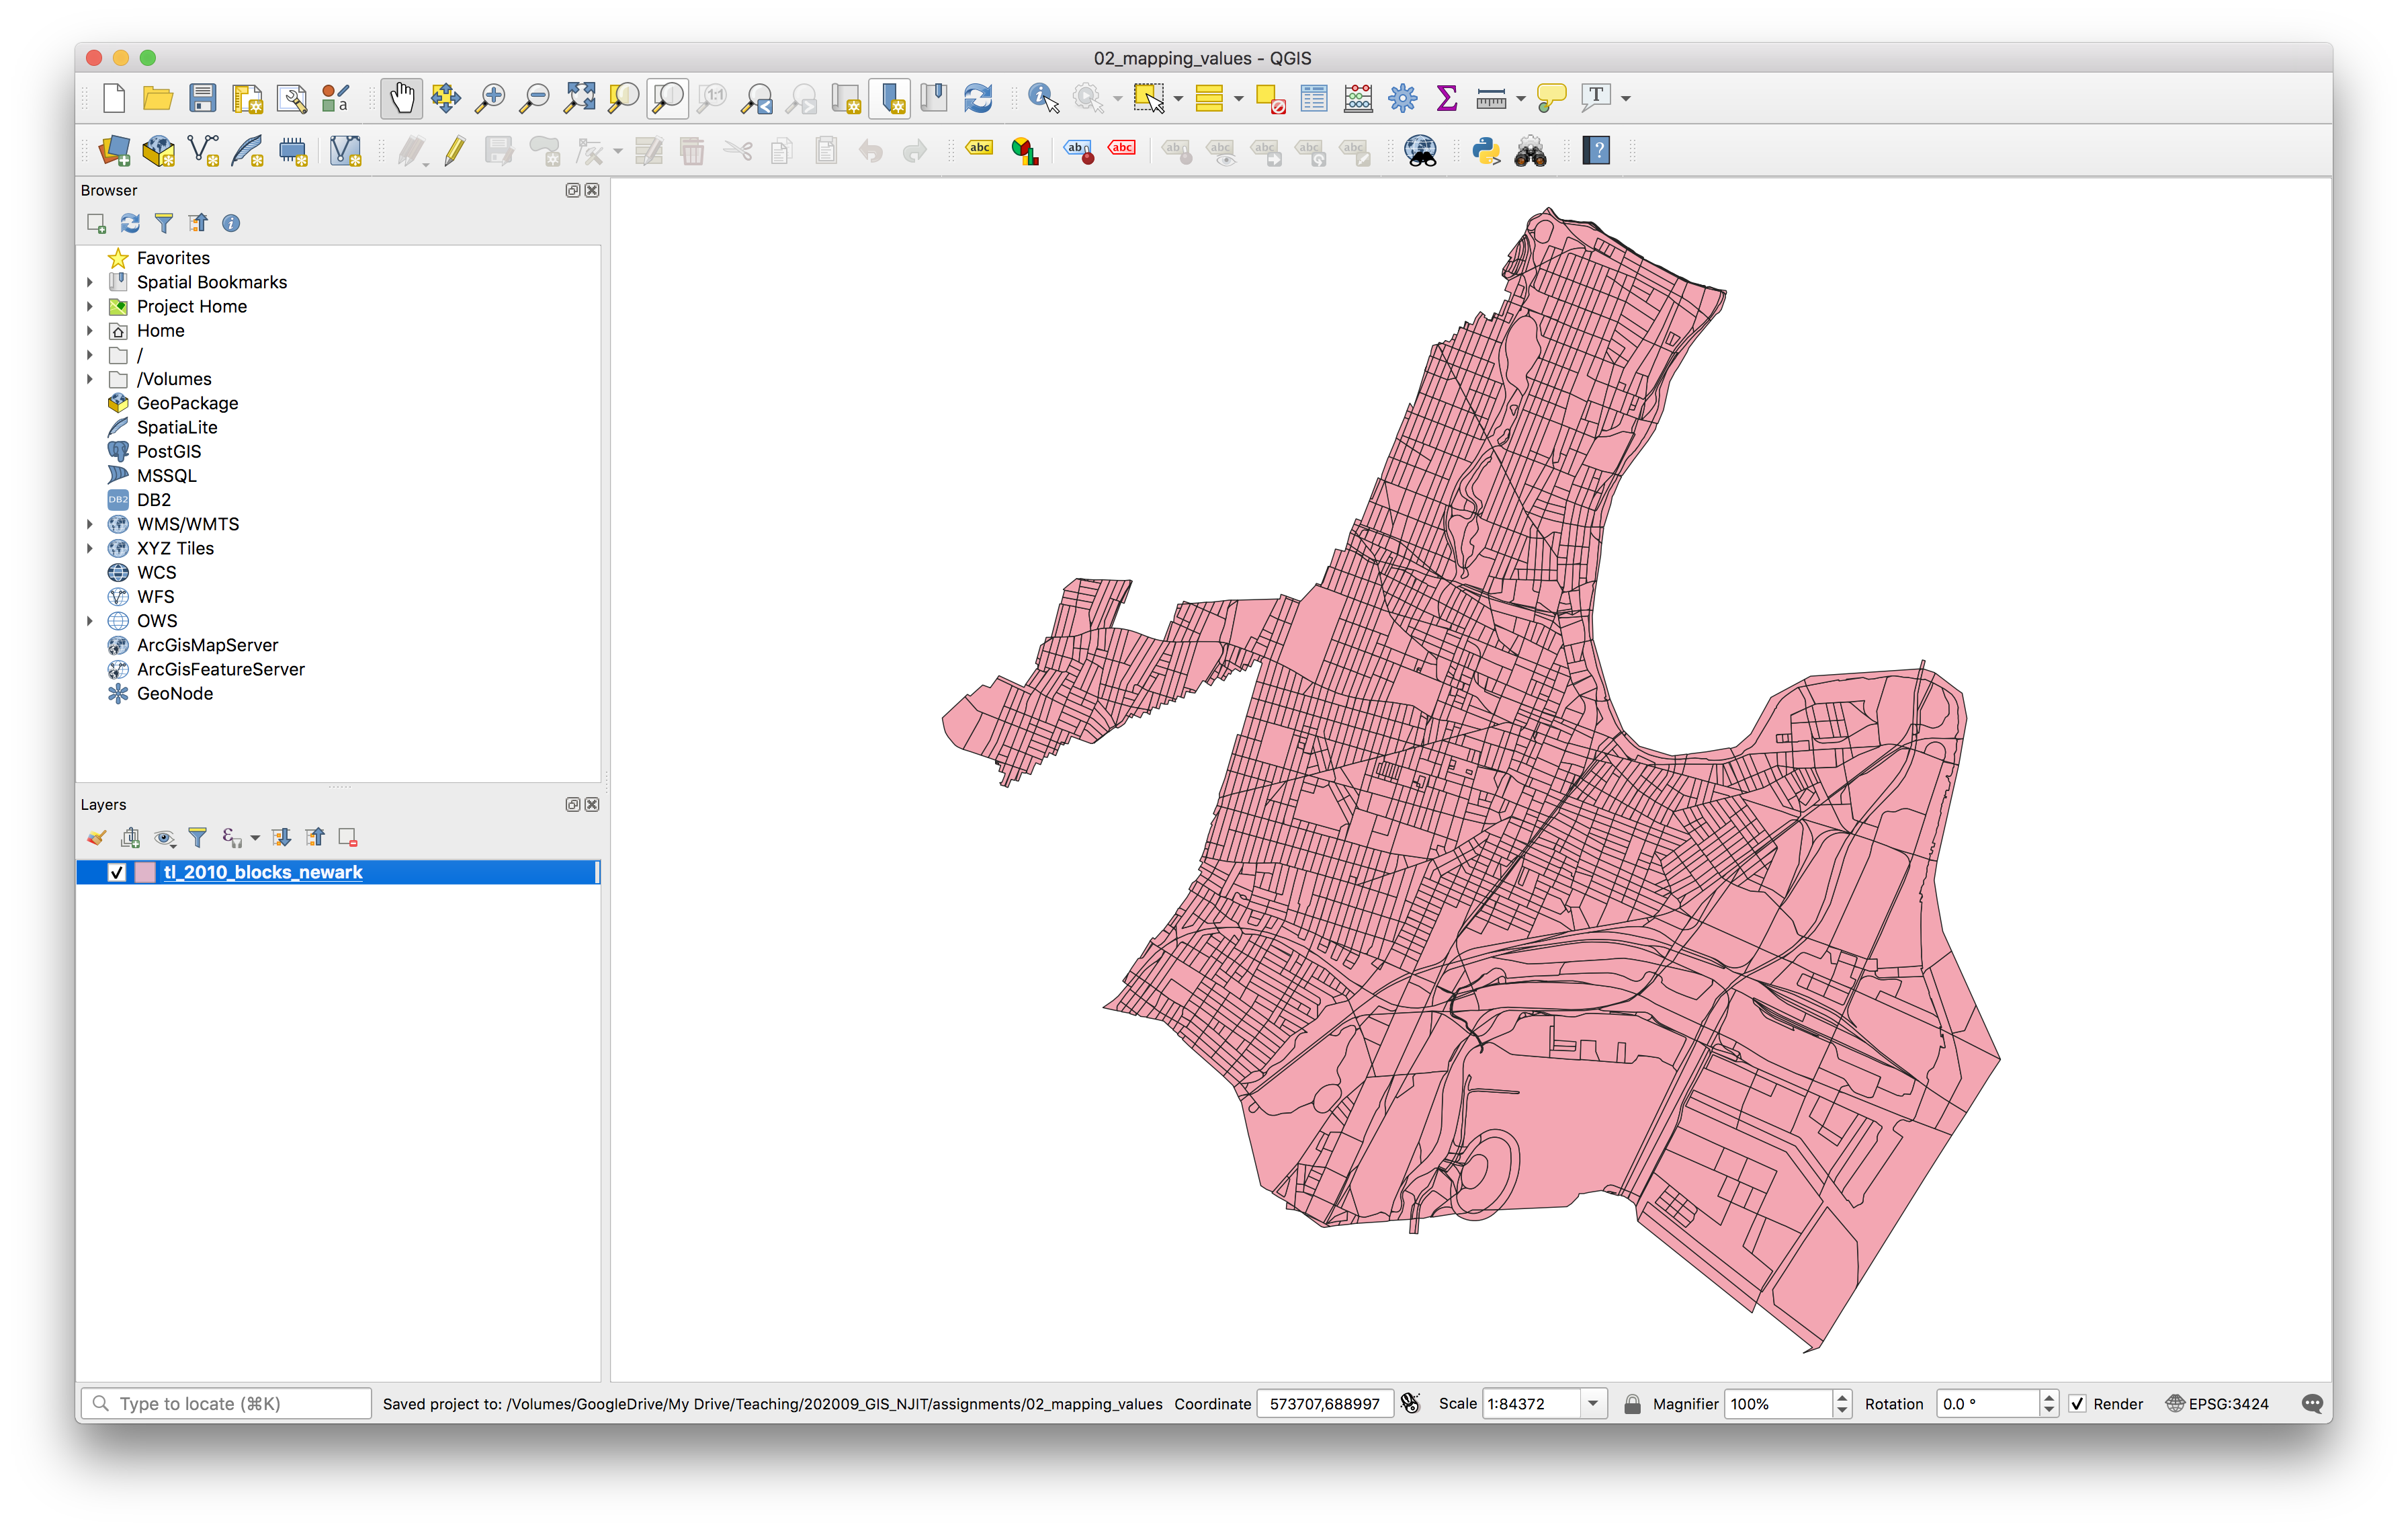Select the Pan Map hand tool

pos(401,98)
